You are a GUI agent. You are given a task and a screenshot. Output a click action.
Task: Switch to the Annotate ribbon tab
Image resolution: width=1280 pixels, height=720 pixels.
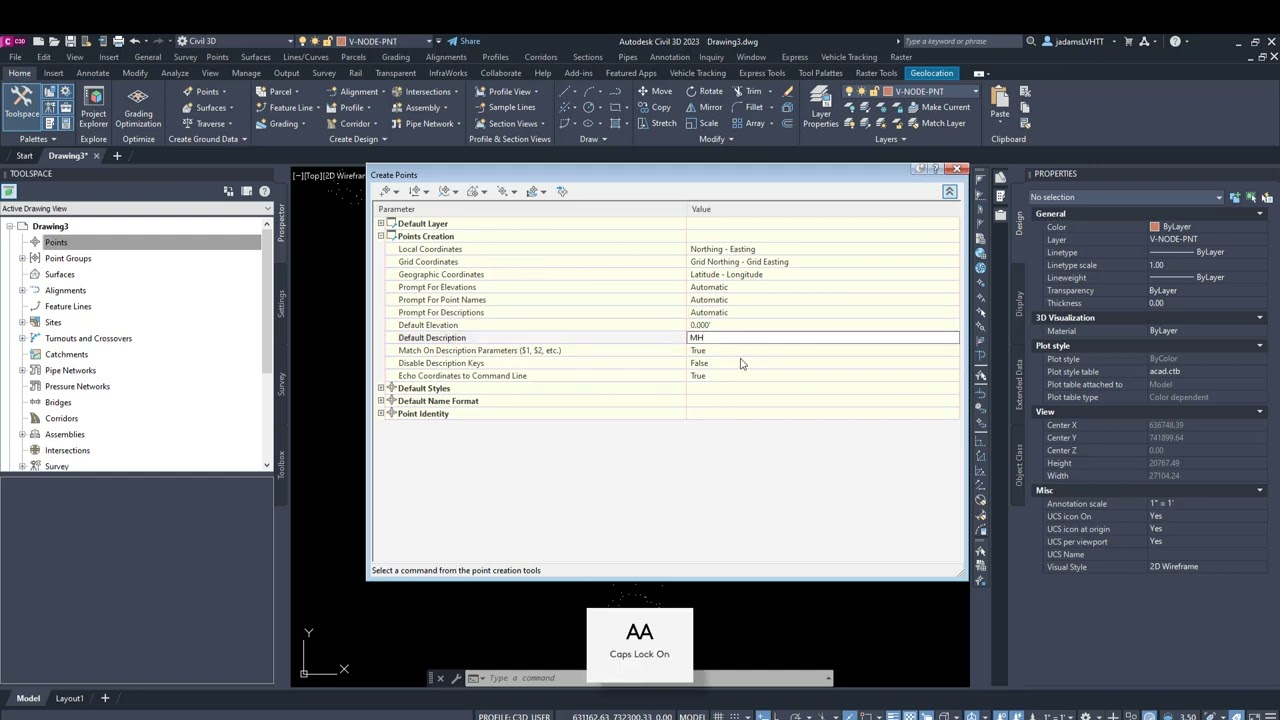93,73
